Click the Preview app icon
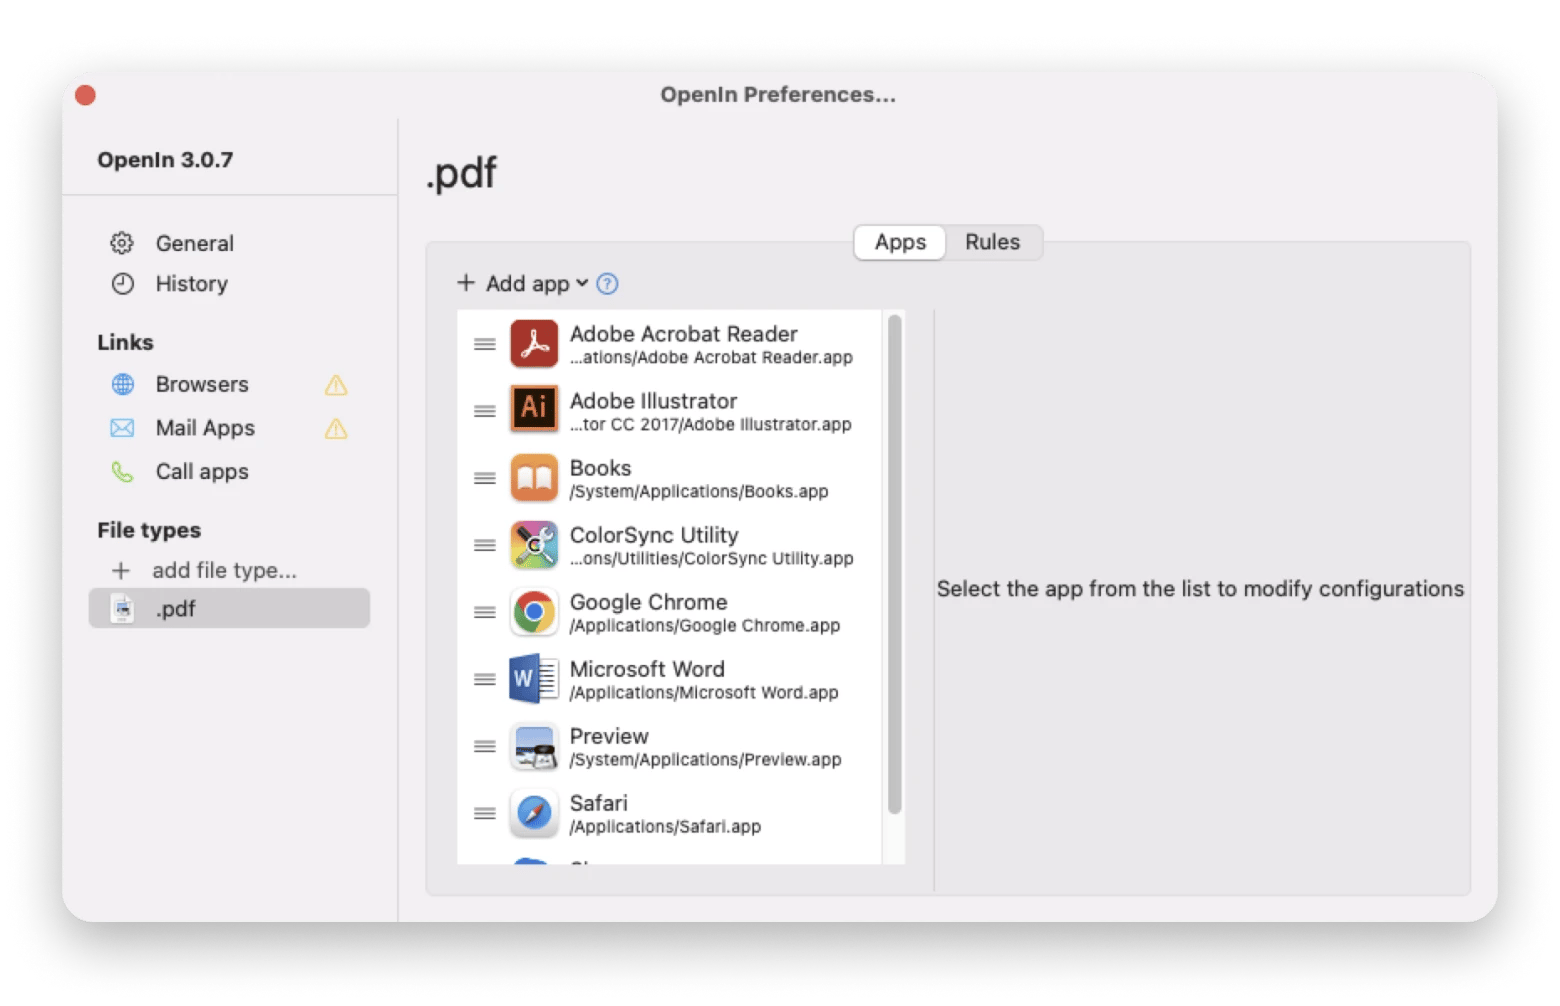The width and height of the screenshot is (1560, 1006). coord(534,747)
